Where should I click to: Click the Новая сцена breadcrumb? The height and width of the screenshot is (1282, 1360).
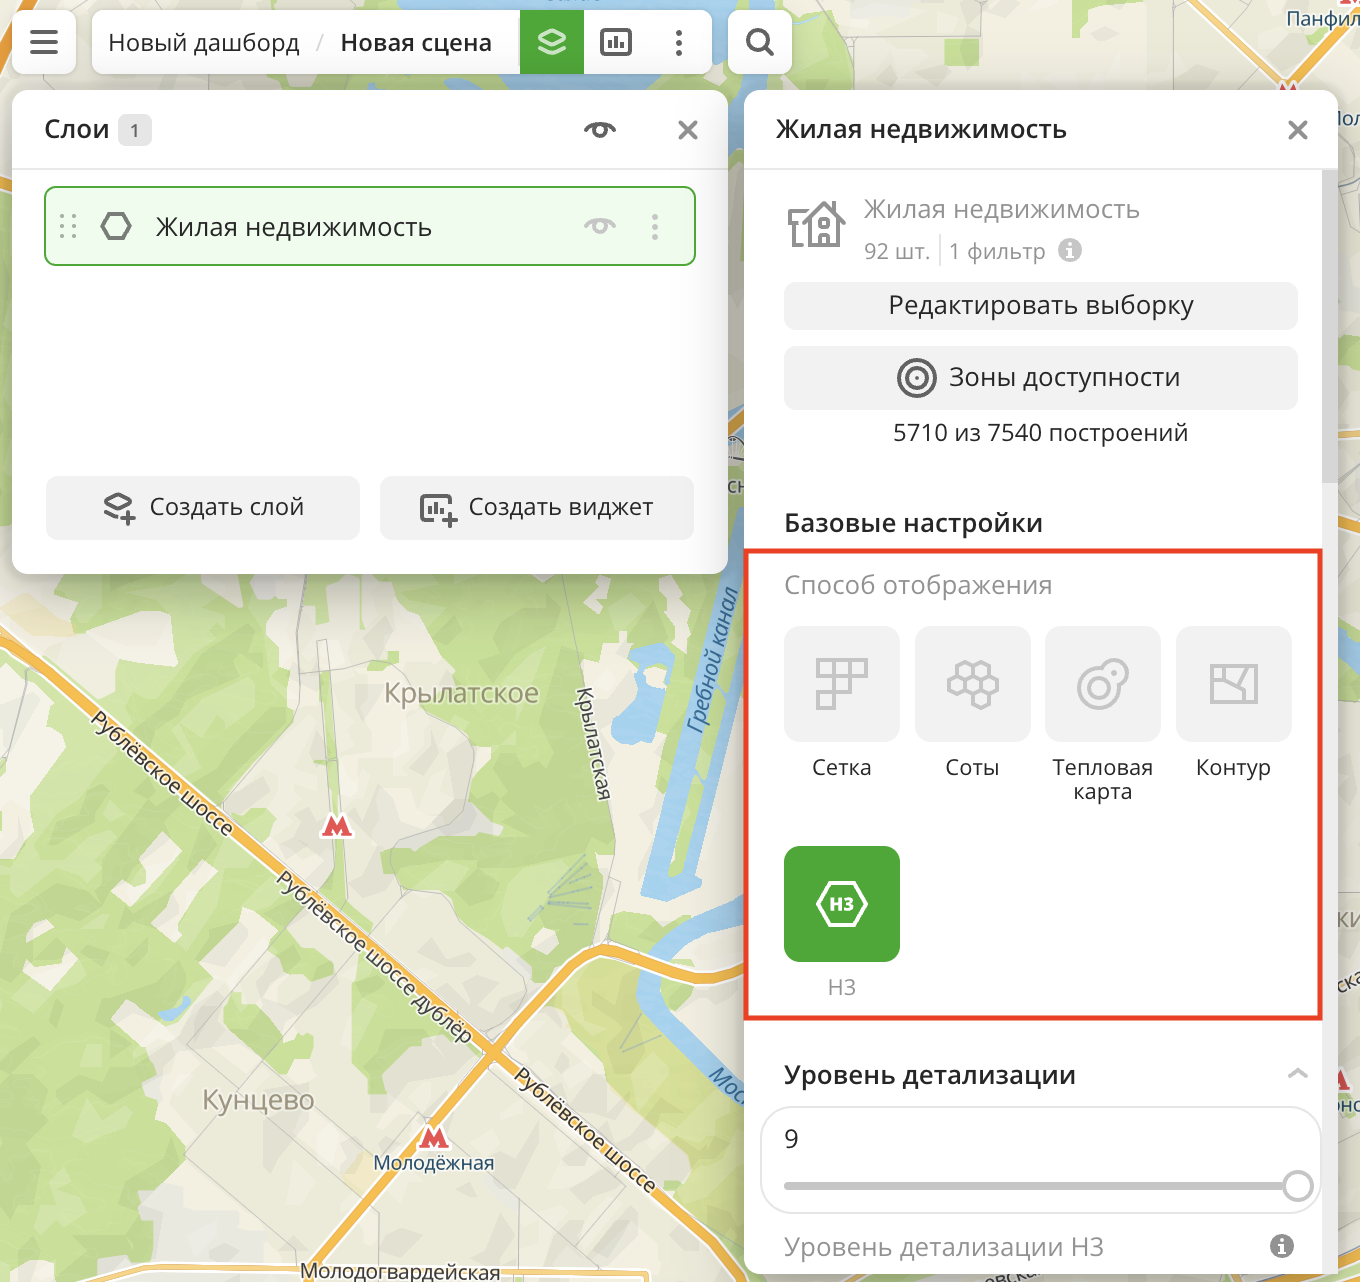(416, 43)
